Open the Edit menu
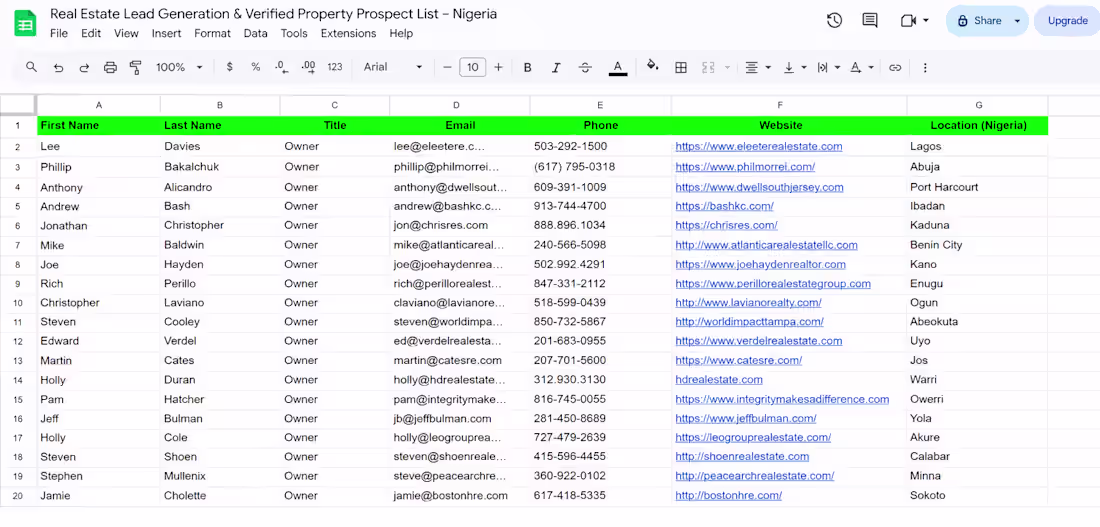The width and height of the screenshot is (1100, 527). (91, 33)
